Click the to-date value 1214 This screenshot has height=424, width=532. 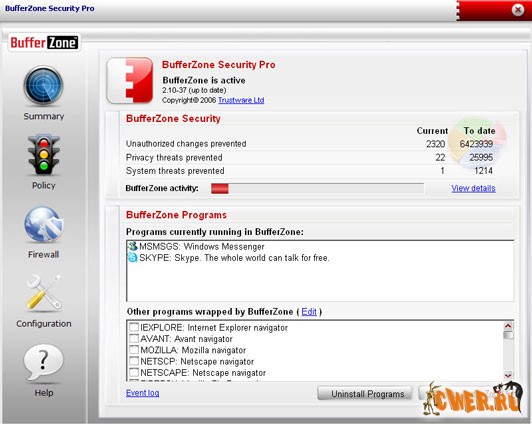tap(483, 171)
